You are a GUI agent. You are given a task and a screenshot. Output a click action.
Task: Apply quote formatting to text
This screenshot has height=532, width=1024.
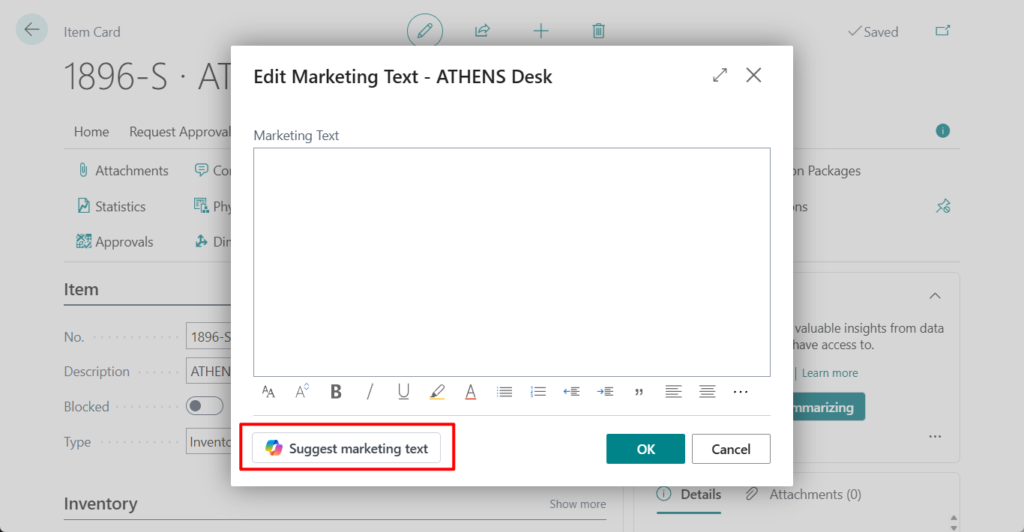point(639,392)
